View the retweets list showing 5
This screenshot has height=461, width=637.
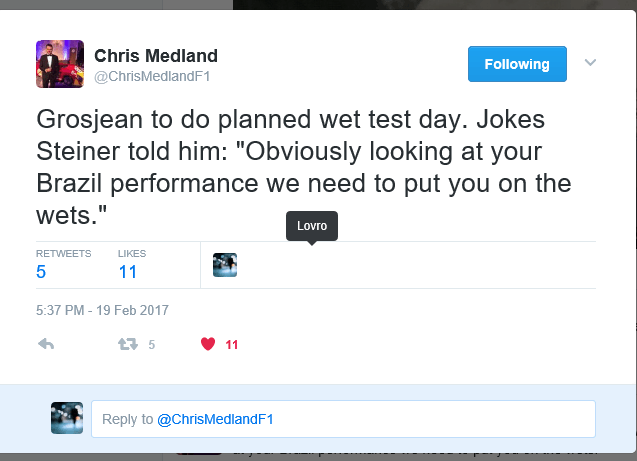[41, 271]
